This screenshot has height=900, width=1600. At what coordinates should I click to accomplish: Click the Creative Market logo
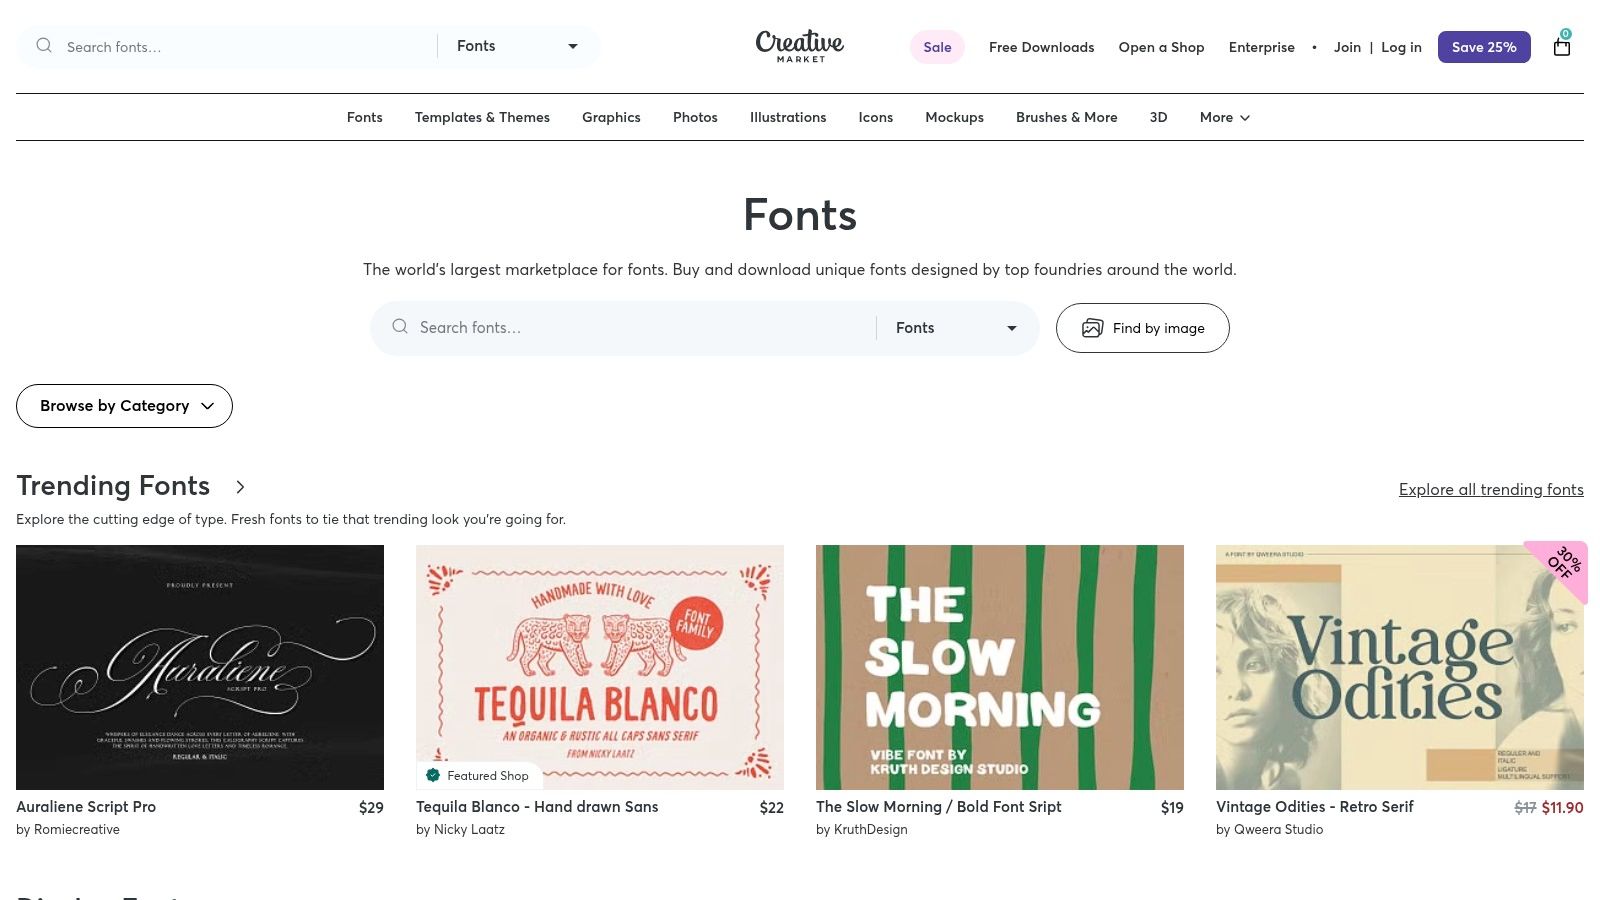point(799,46)
